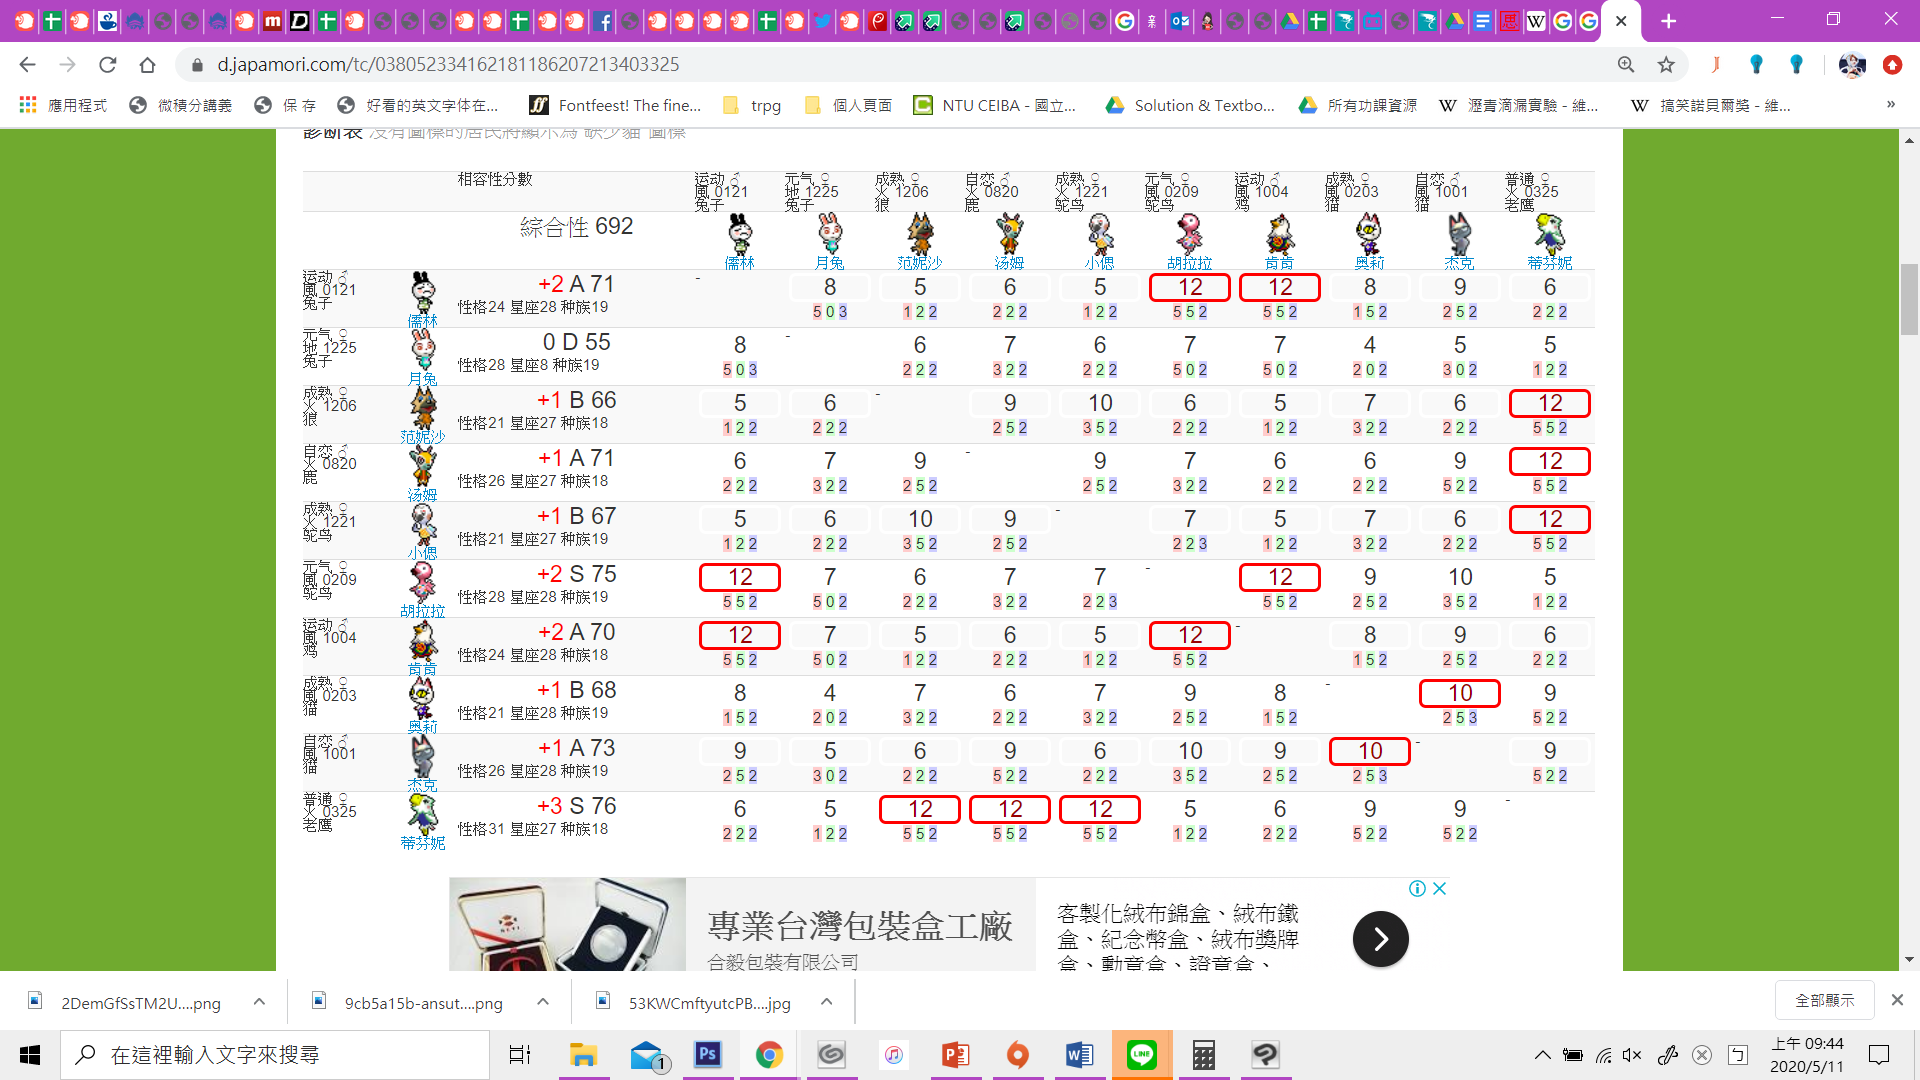
Task: Open a new browser tab
Action: [1668, 21]
